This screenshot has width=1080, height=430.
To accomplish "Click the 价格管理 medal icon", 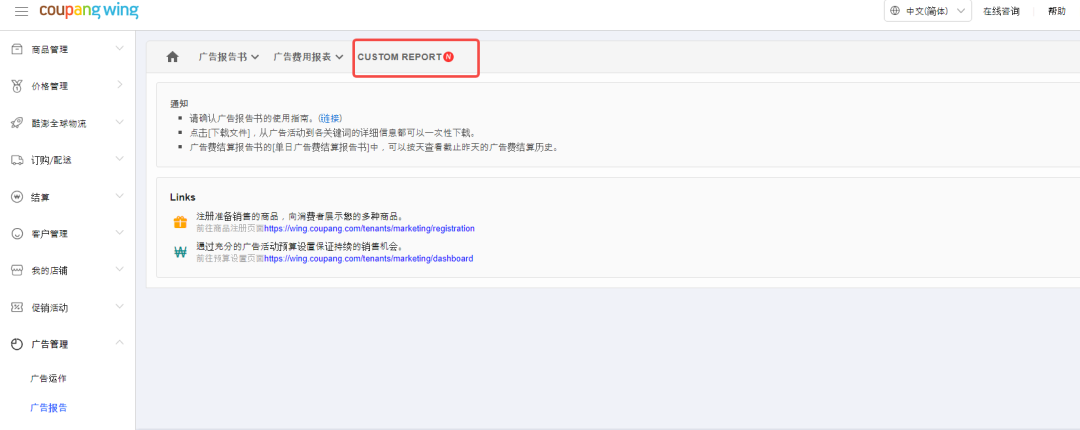I will 17,86.
